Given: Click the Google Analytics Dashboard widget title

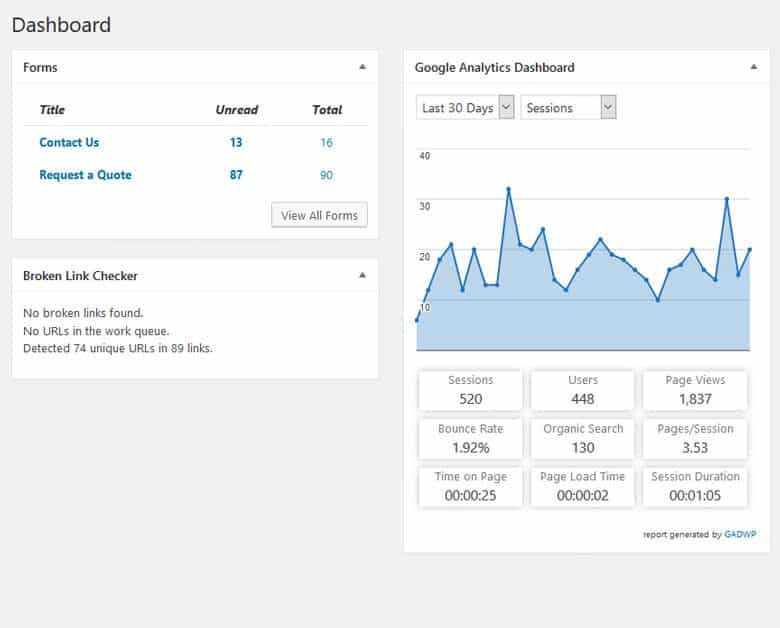Looking at the screenshot, I should 494,67.
